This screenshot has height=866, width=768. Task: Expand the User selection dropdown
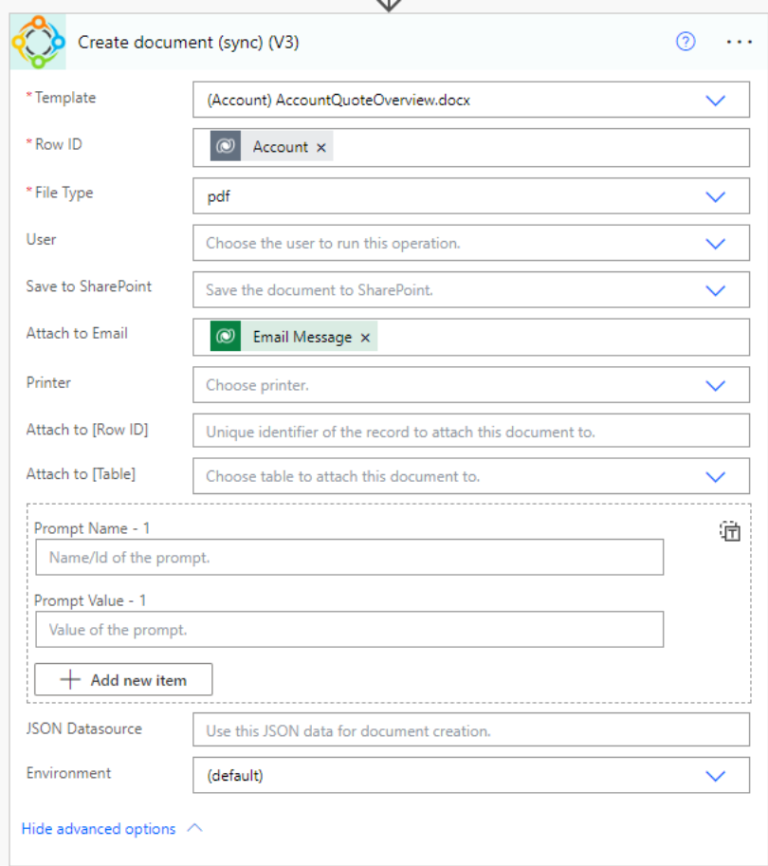pyautogui.click(x=716, y=242)
